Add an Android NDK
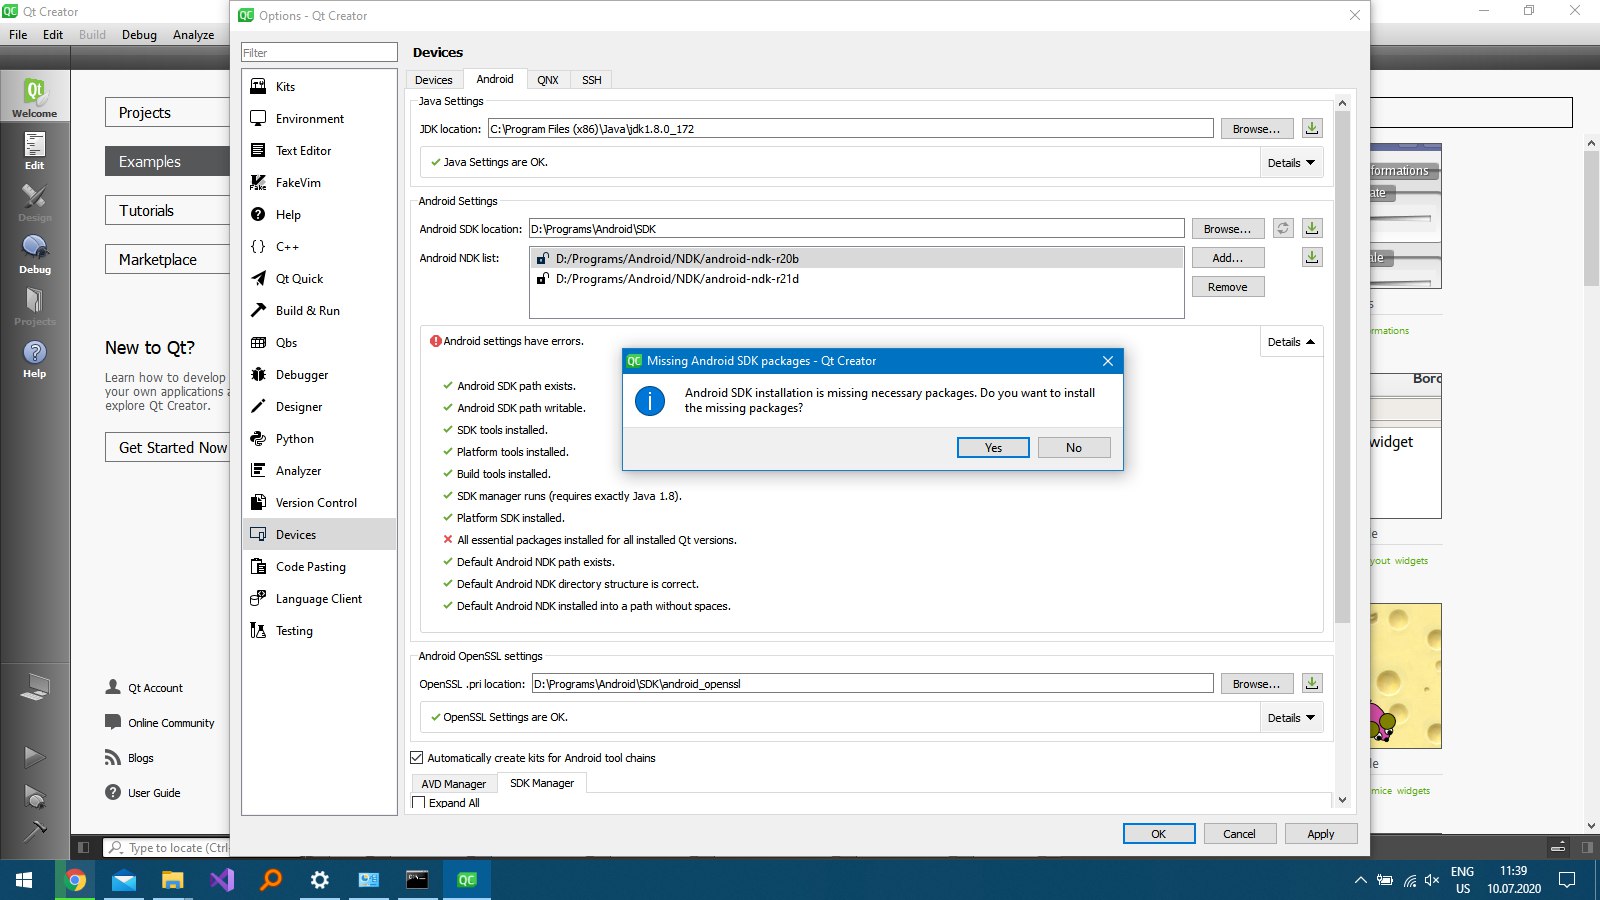This screenshot has width=1600, height=900. (1228, 258)
